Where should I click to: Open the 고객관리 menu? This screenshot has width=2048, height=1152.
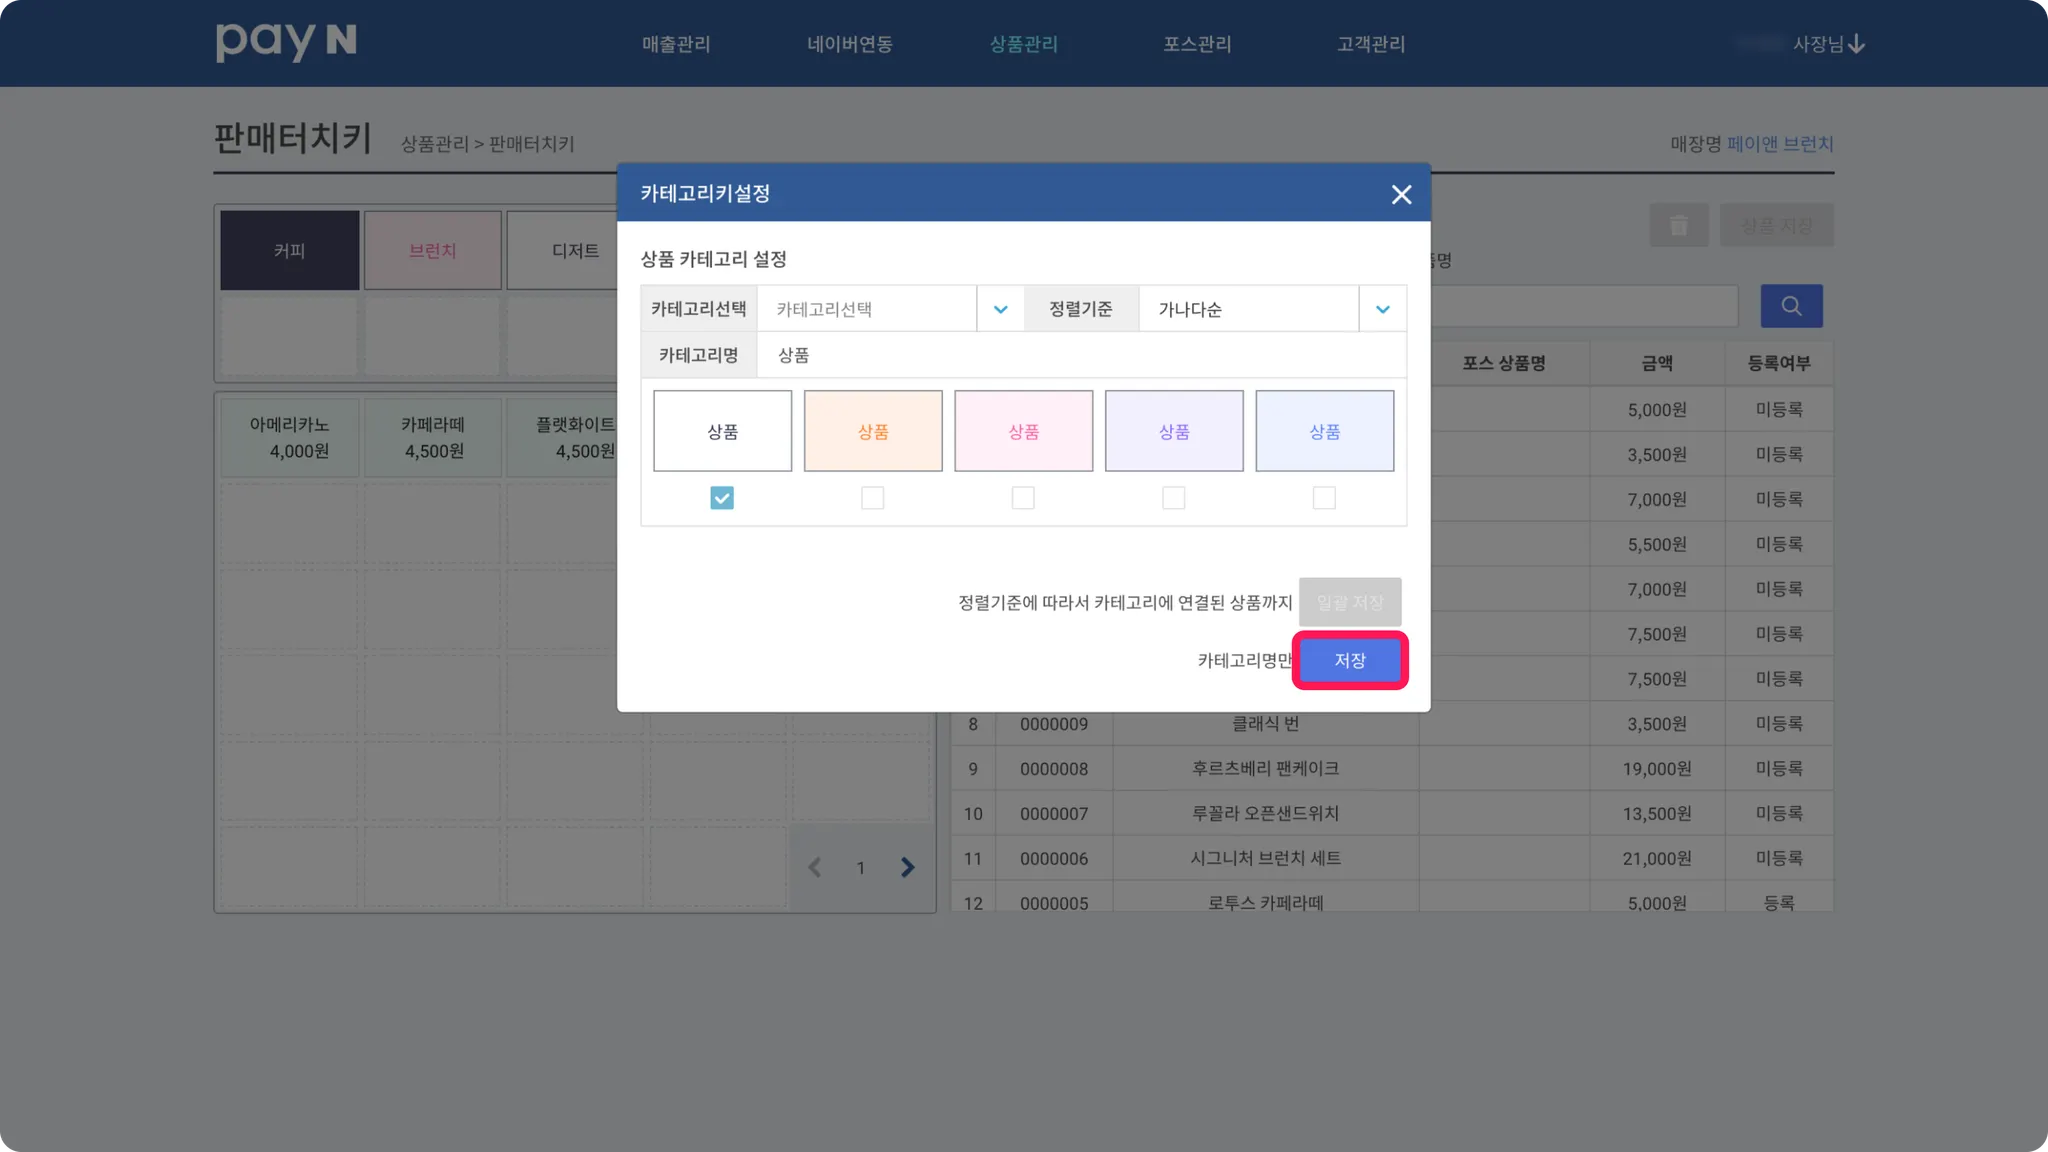[1371, 44]
